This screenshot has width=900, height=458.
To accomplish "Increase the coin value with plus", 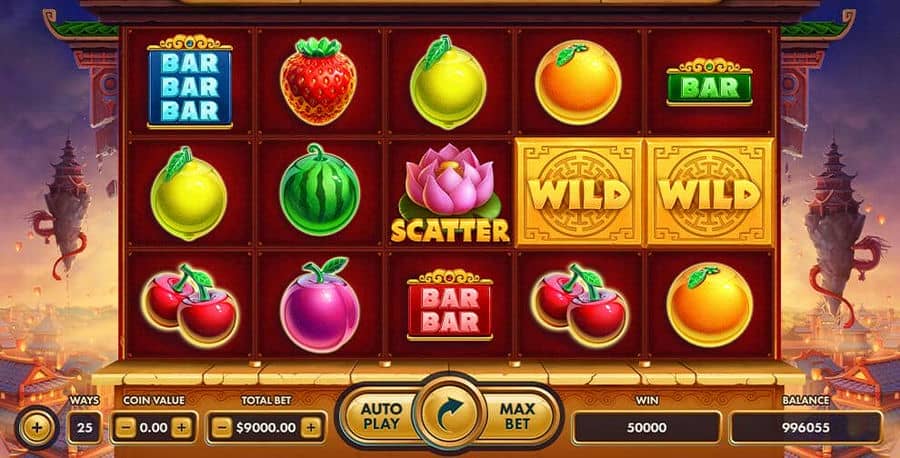I will tap(181, 427).
